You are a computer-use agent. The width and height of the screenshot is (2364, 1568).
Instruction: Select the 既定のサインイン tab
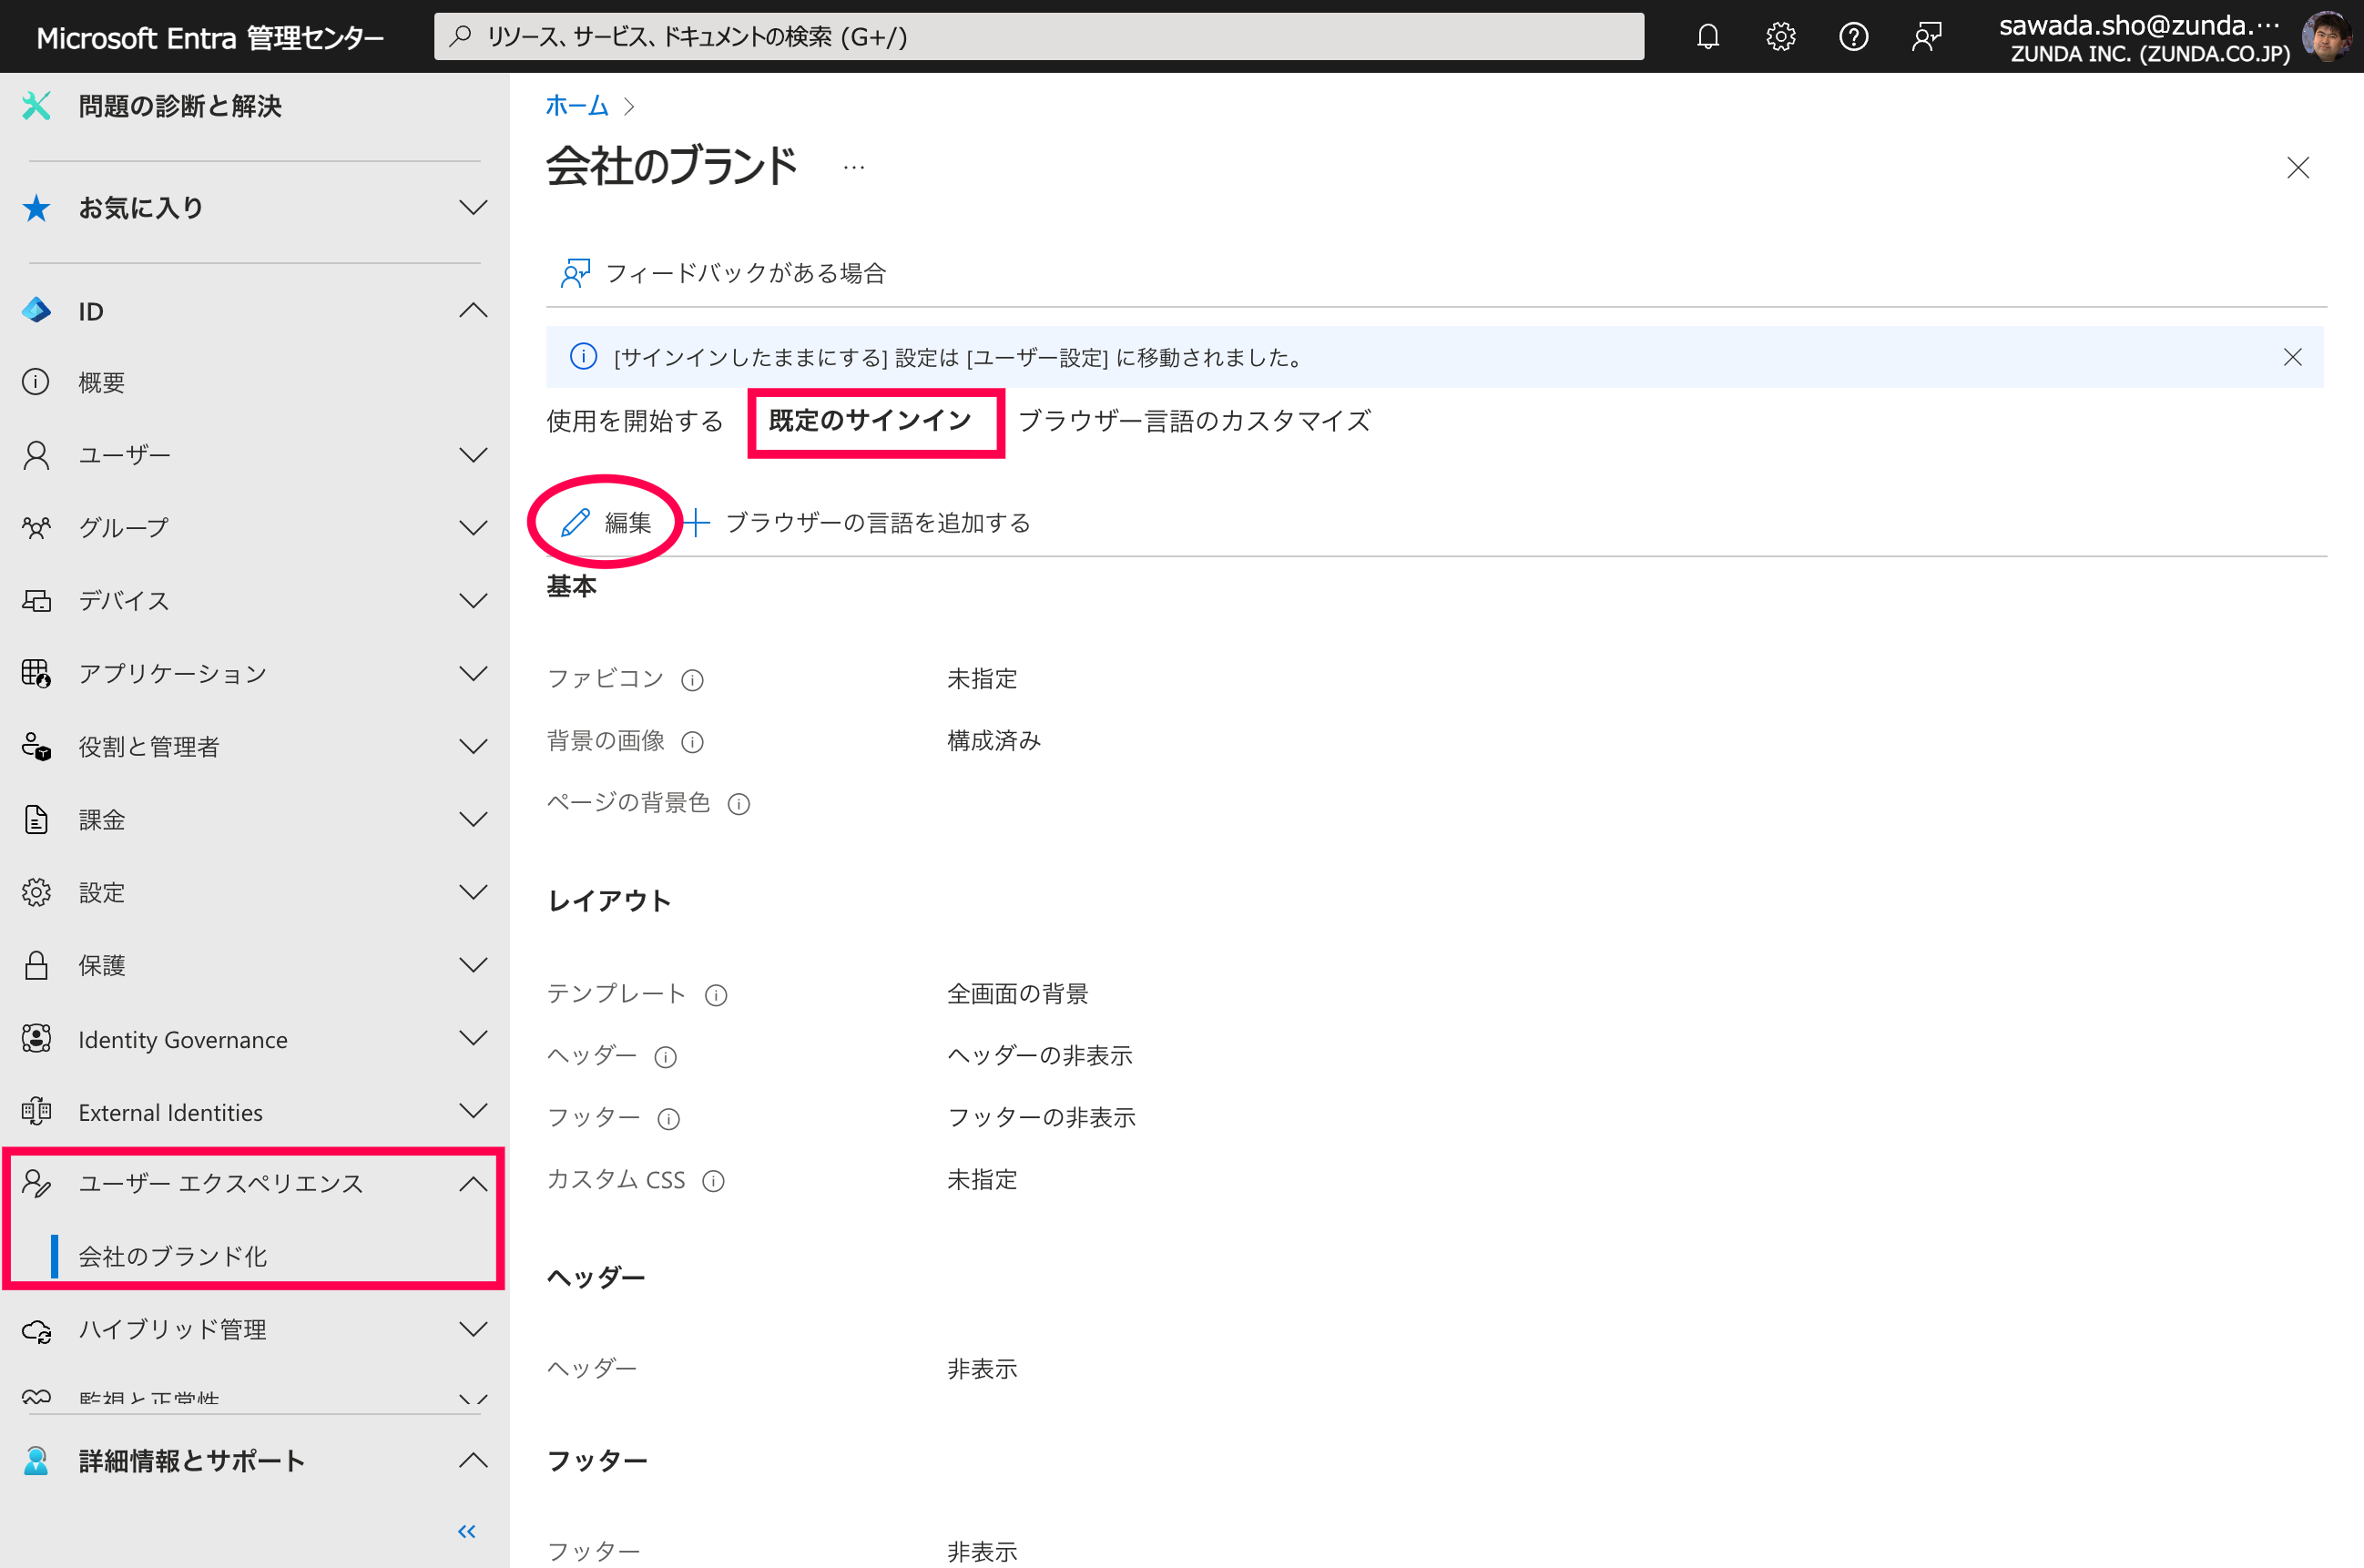(870, 421)
